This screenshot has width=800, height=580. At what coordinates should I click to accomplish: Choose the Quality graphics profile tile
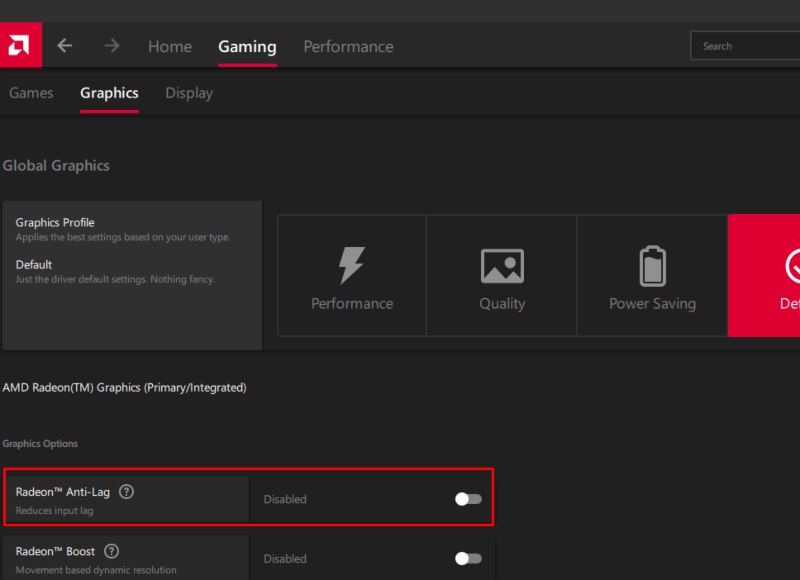tap(502, 275)
